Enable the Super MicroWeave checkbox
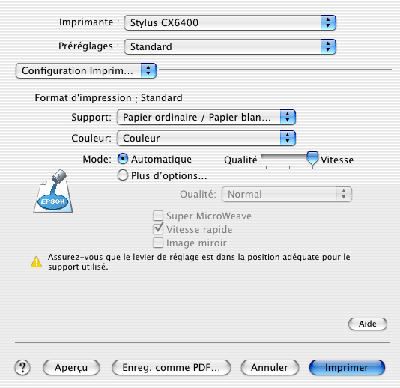 point(158,216)
